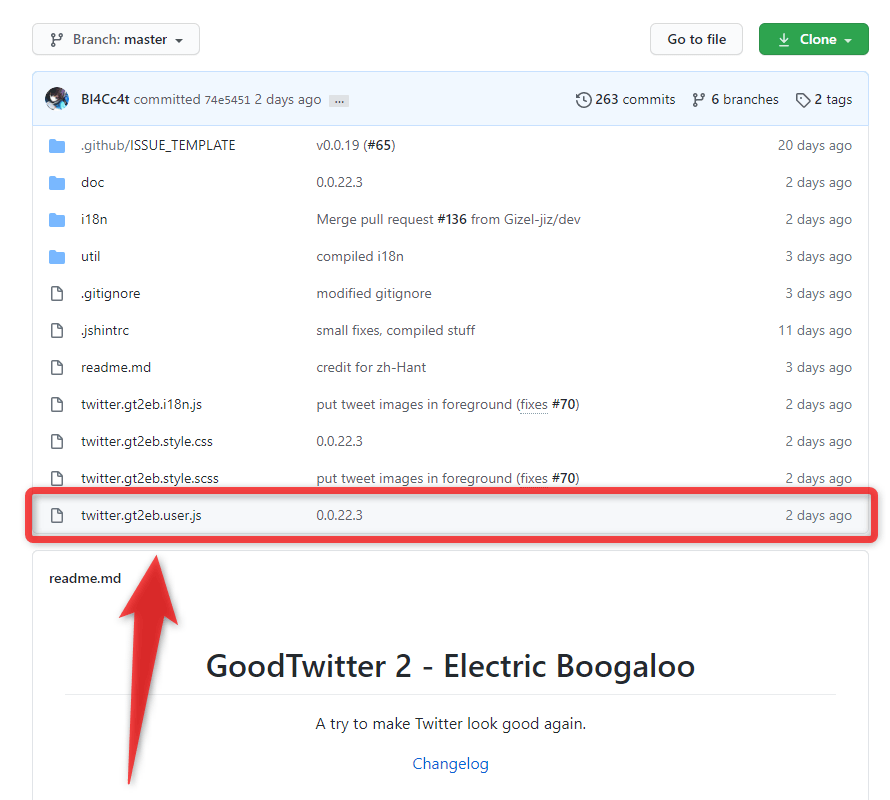Click the download arrow icon on Clone

point(784,39)
